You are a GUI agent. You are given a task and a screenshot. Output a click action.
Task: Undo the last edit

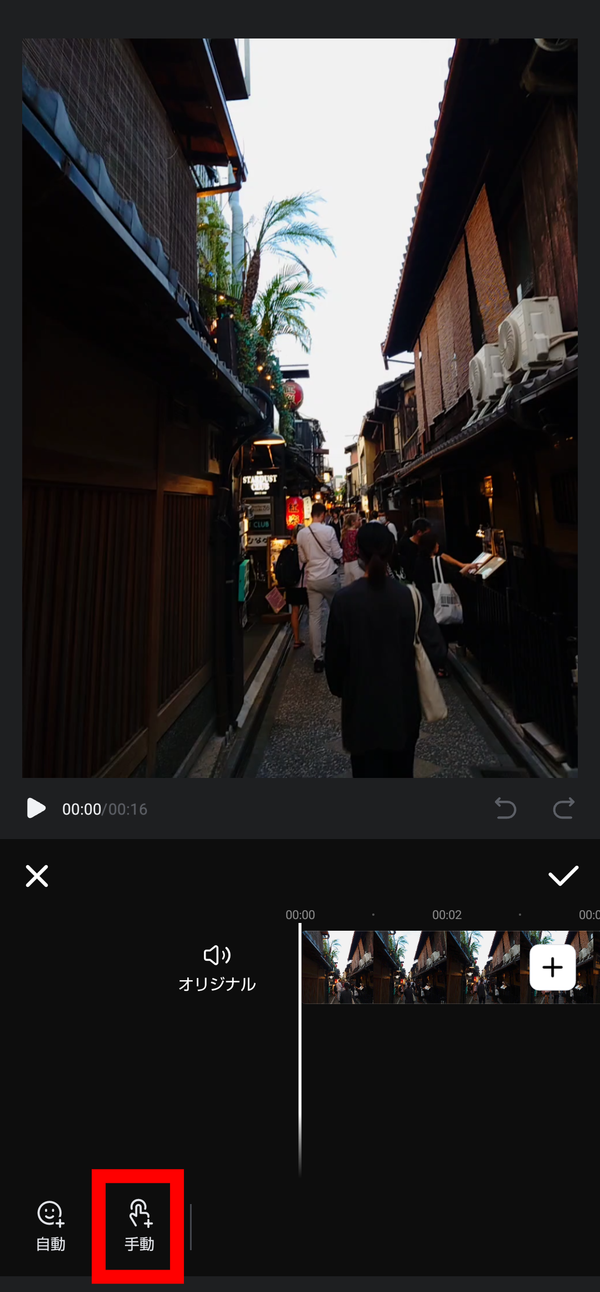(x=506, y=808)
